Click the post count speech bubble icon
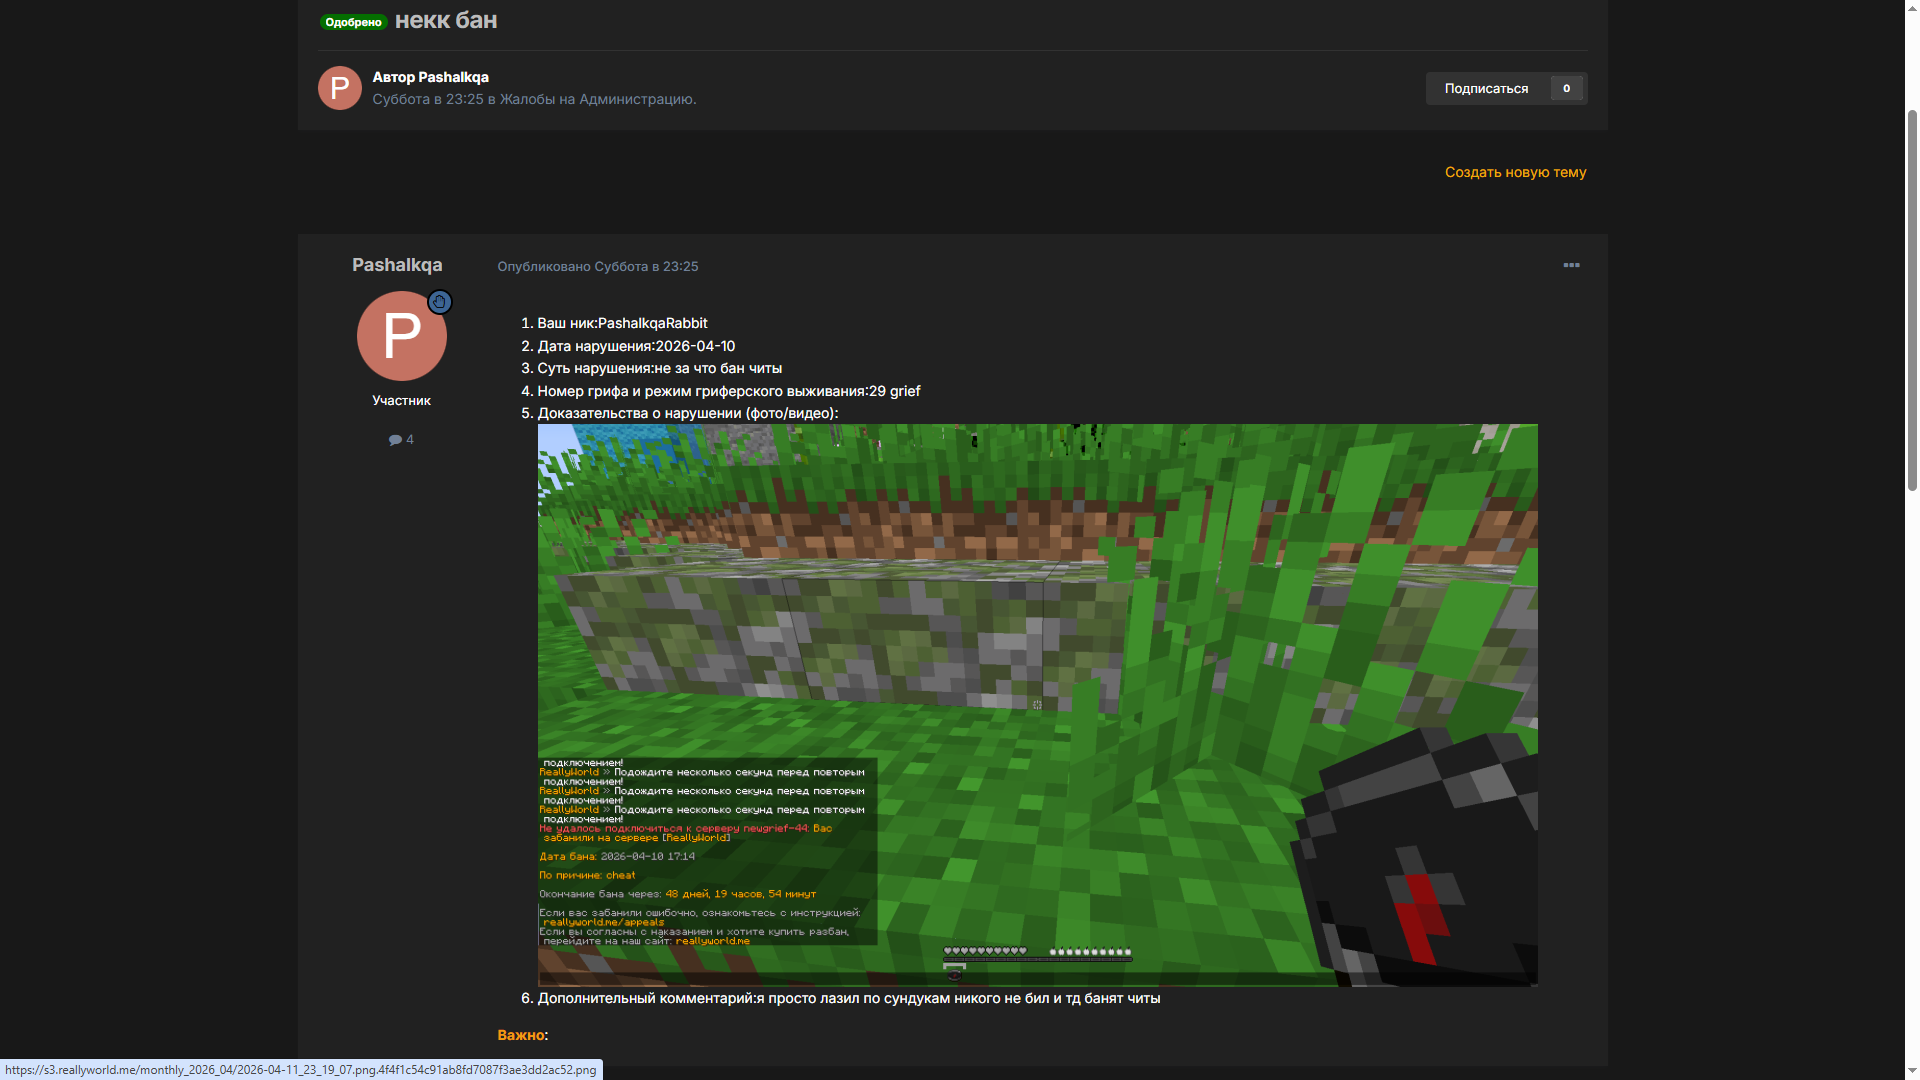 coord(395,440)
